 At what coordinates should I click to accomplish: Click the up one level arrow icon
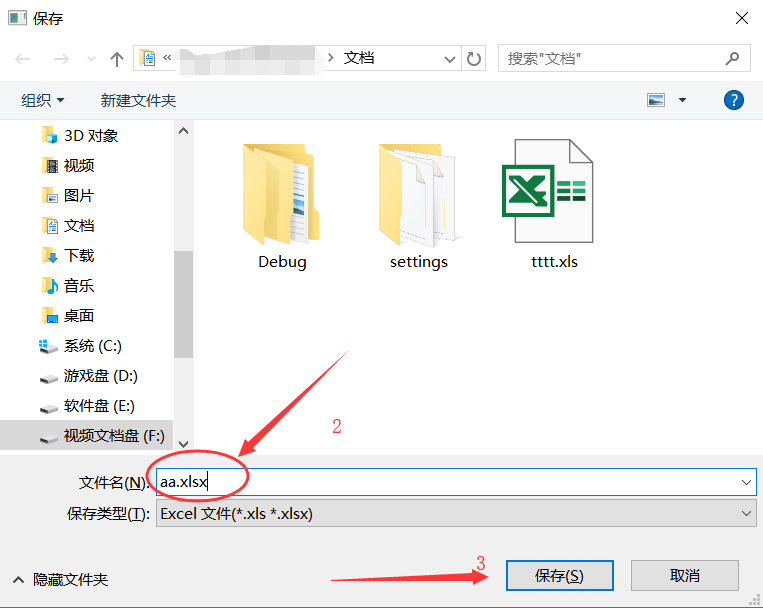pyautogui.click(x=117, y=59)
